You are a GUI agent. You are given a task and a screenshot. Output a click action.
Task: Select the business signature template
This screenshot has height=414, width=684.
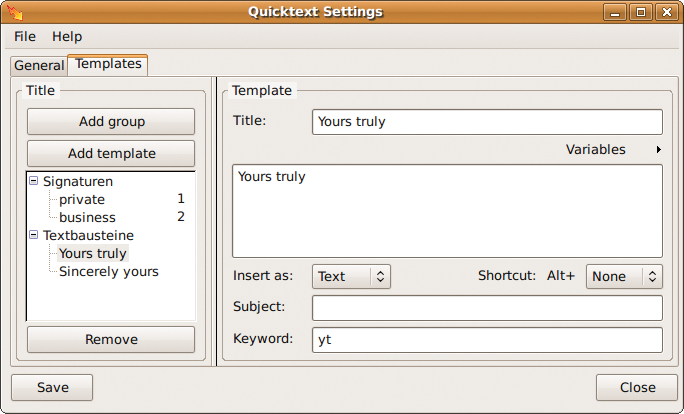[87, 217]
